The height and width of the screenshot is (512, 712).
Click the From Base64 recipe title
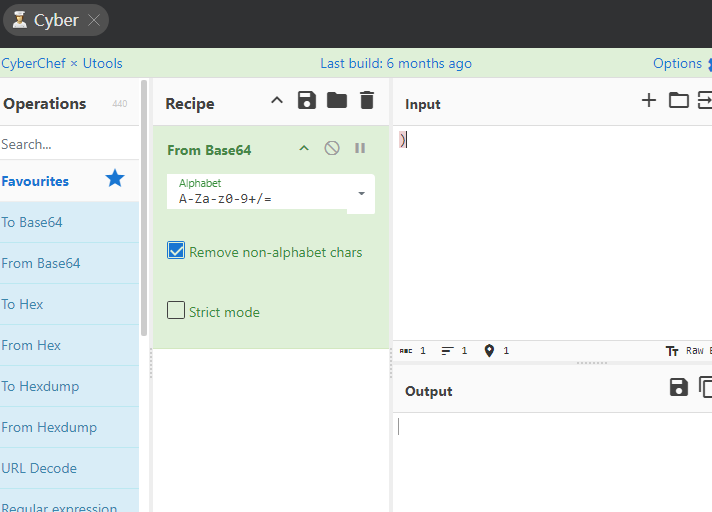point(209,150)
